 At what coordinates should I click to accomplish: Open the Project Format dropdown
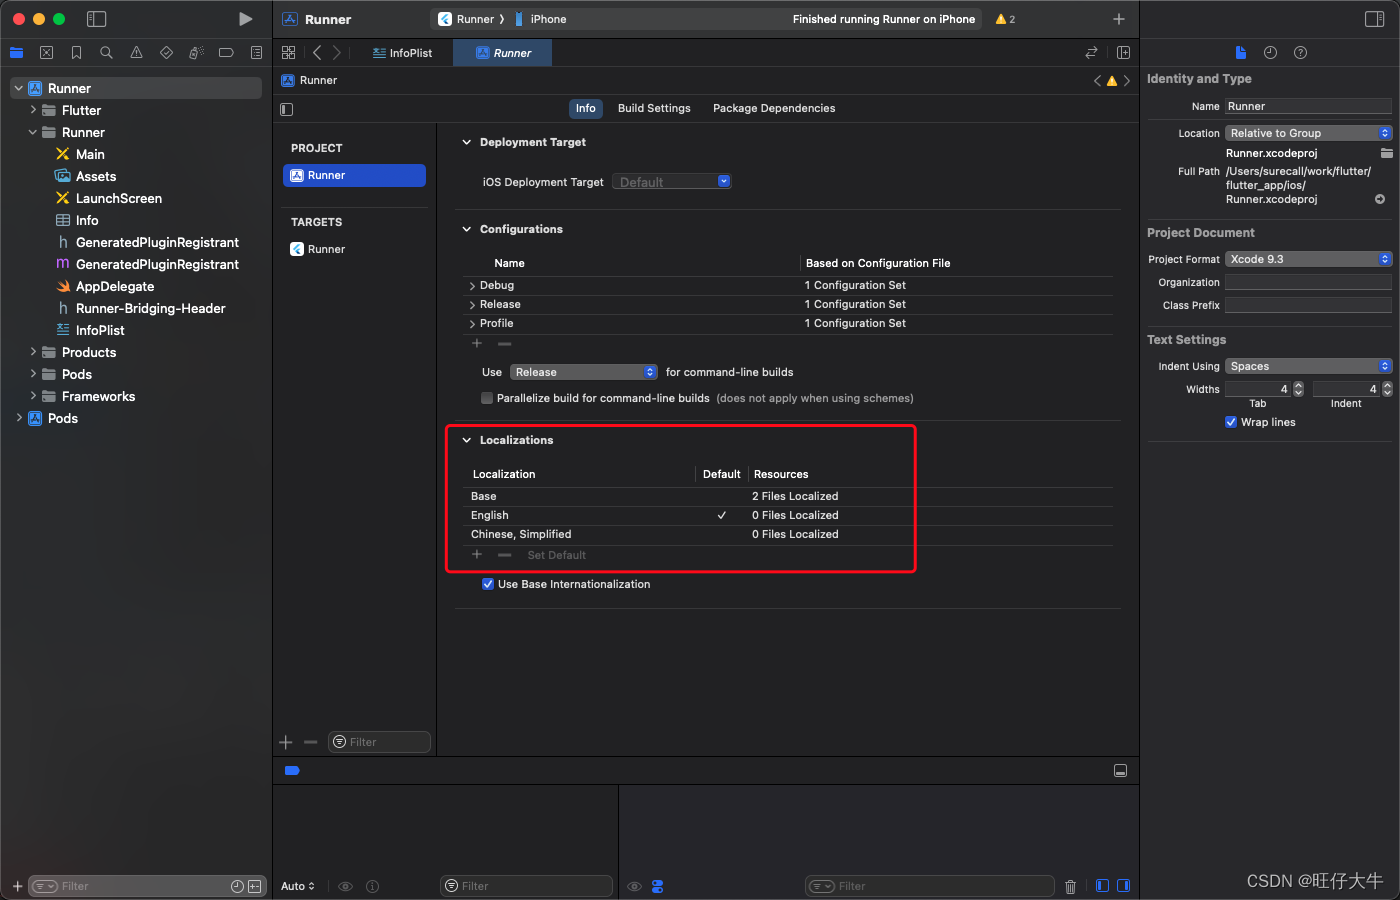tap(1308, 259)
